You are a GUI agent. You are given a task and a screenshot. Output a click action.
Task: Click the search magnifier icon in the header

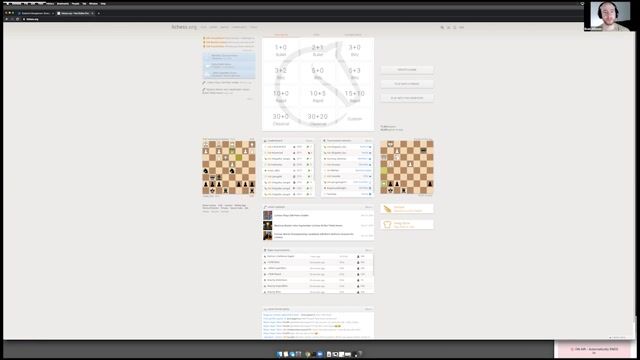442,27
